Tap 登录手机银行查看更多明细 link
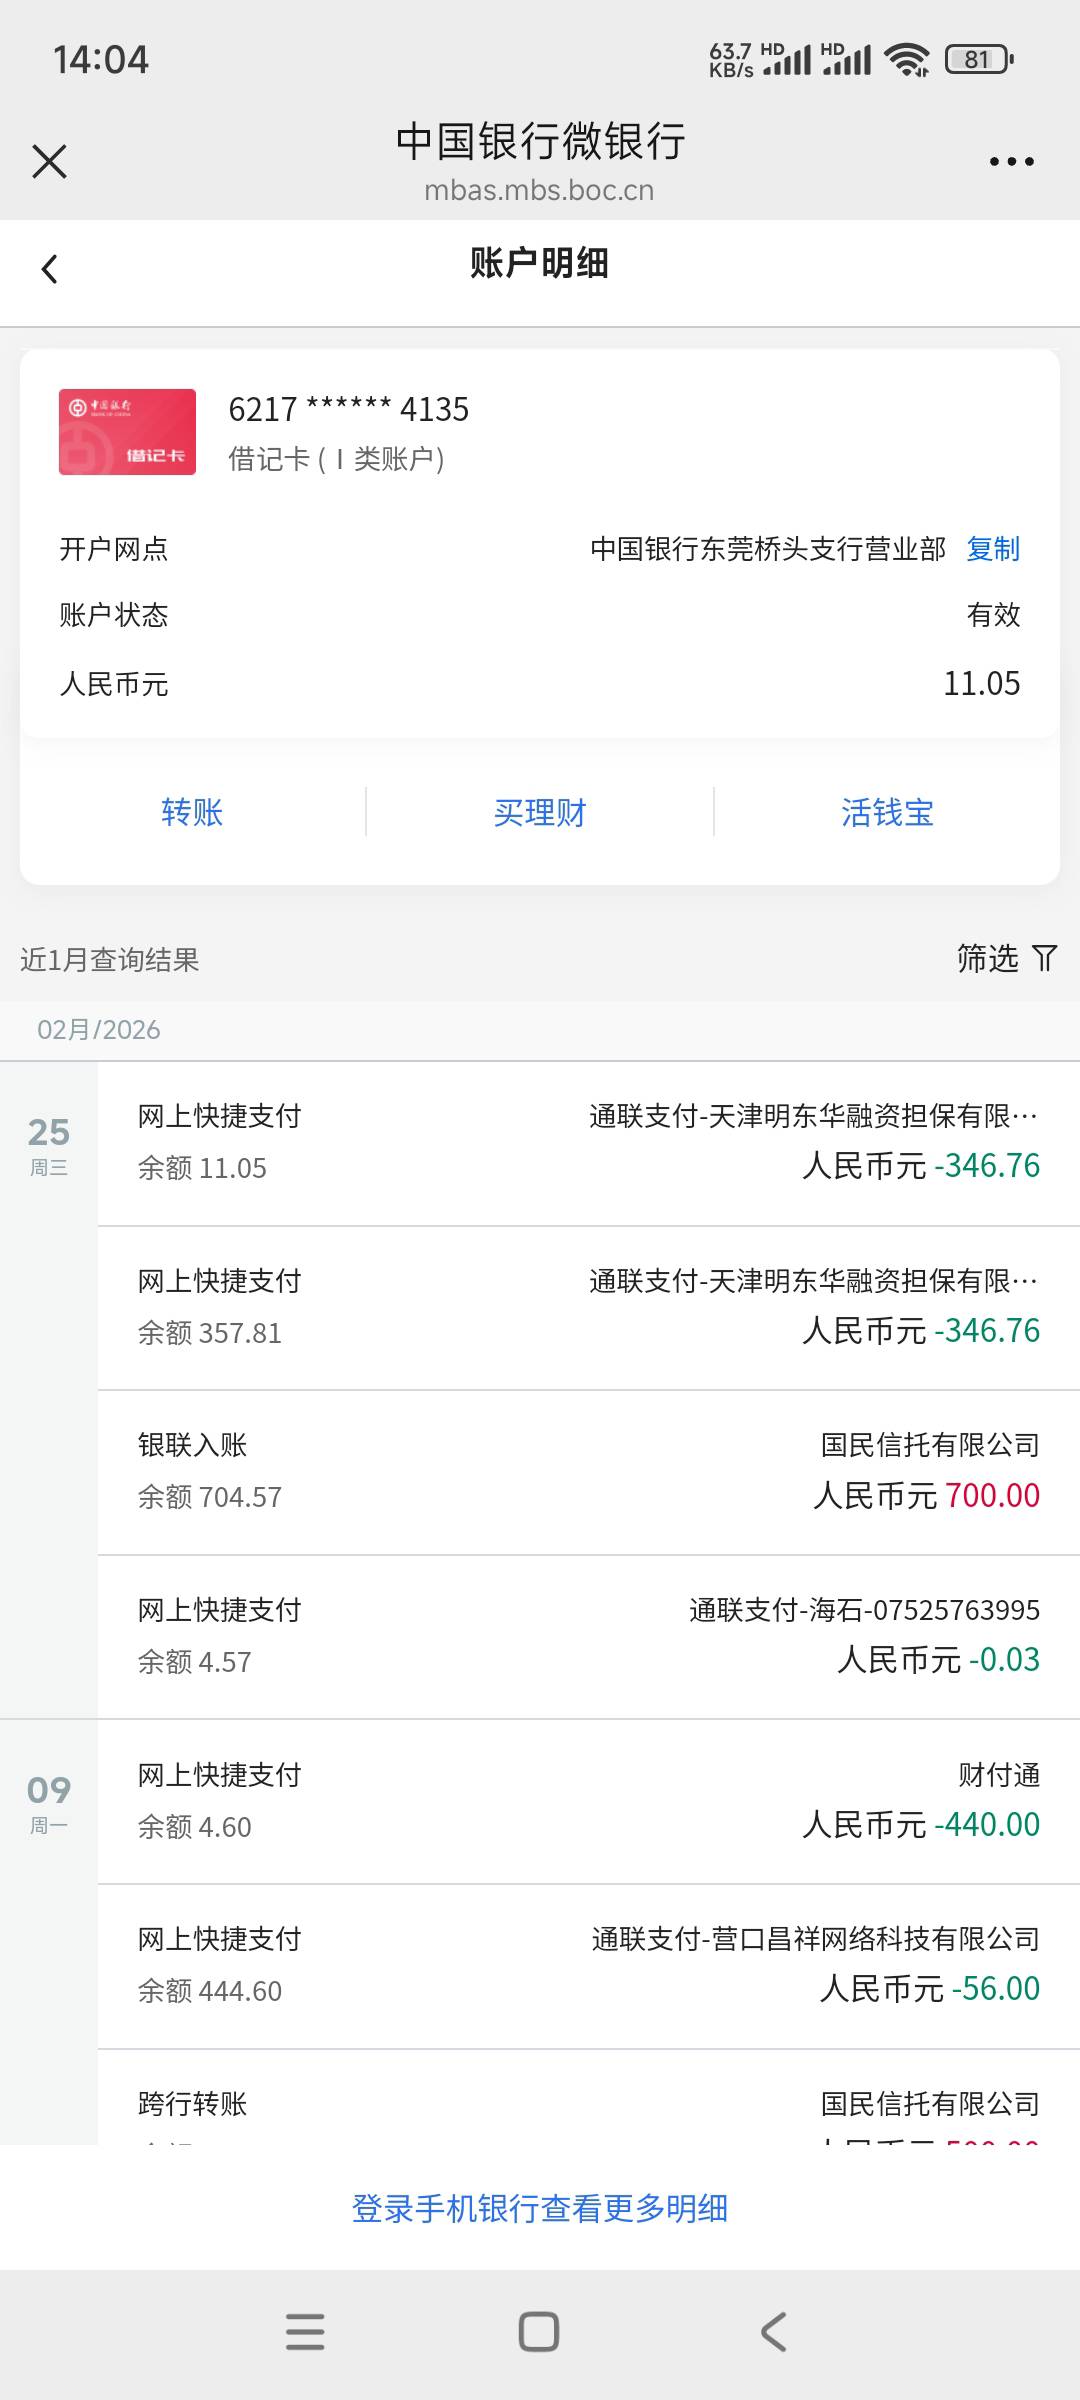Viewport: 1080px width, 2400px height. [540, 2208]
